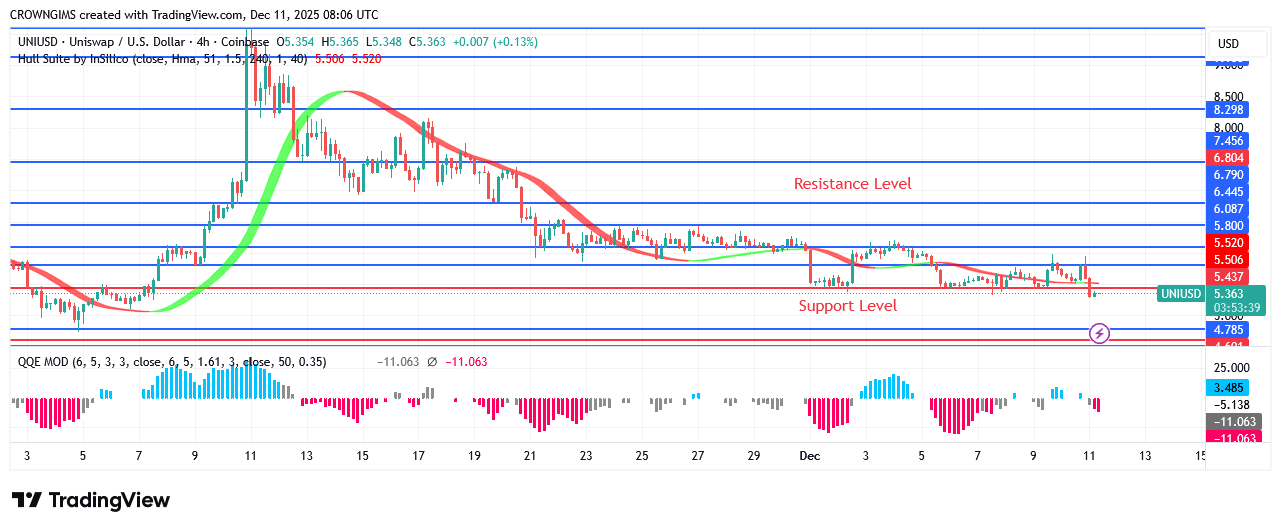Click the red 6.804 price axis label

point(1228,158)
